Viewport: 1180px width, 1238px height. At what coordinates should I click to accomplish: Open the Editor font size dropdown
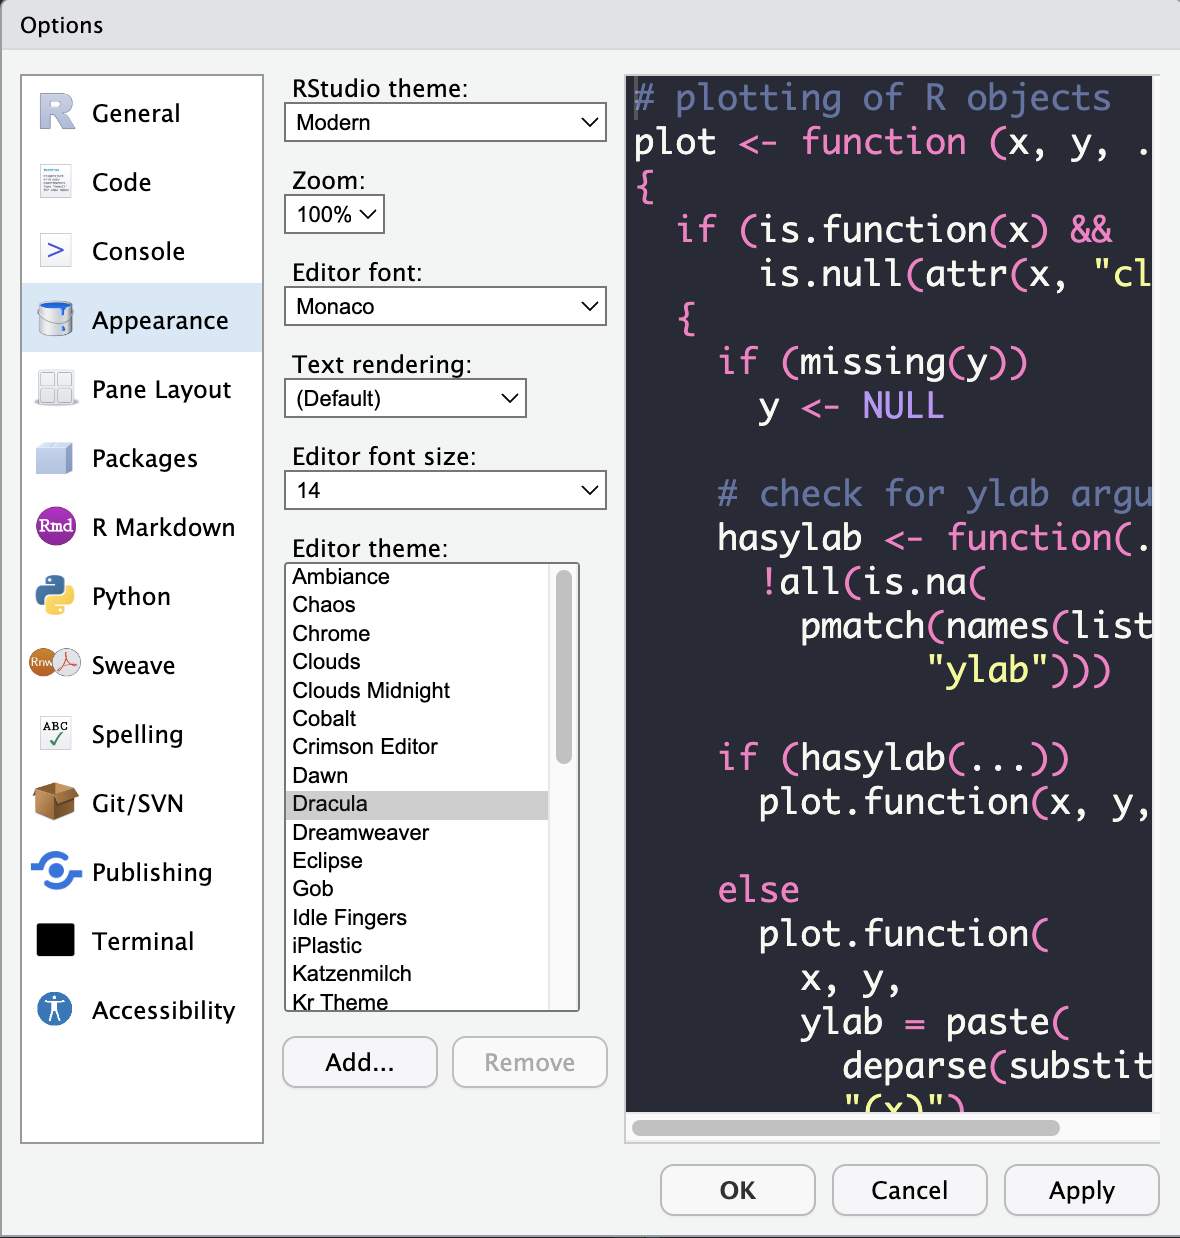pos(445,490)
